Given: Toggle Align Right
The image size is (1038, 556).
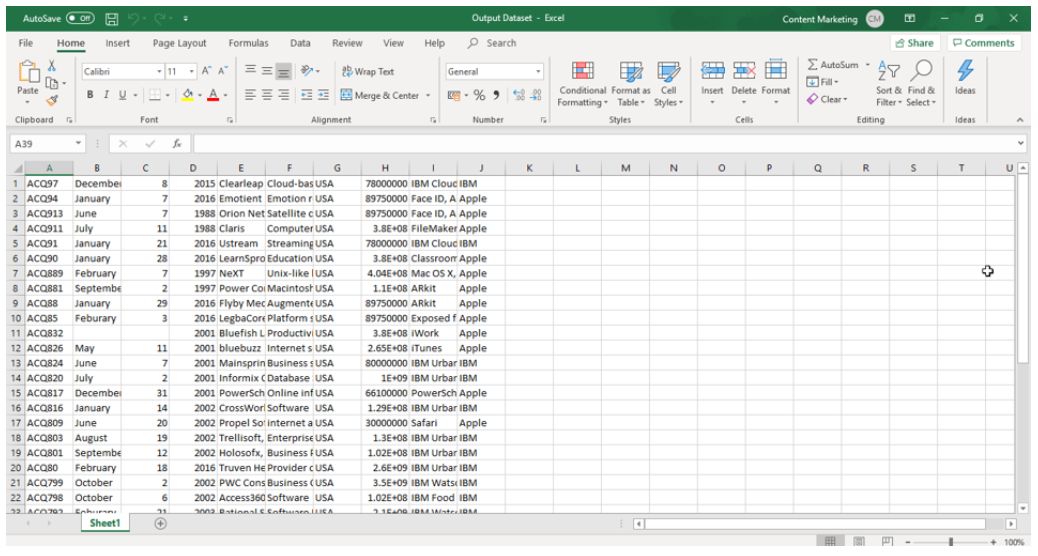Looking at the screenshot, I should tap(283, 95).
